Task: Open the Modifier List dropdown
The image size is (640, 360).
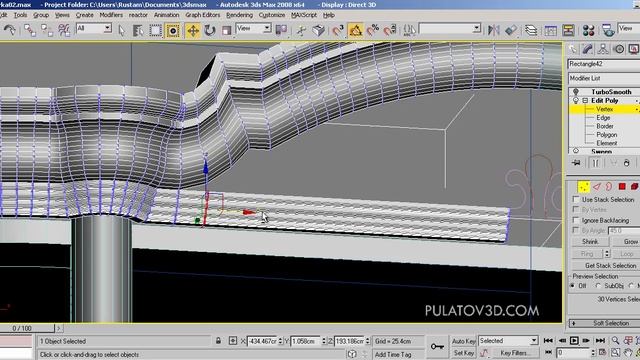Action: [604, 78]
